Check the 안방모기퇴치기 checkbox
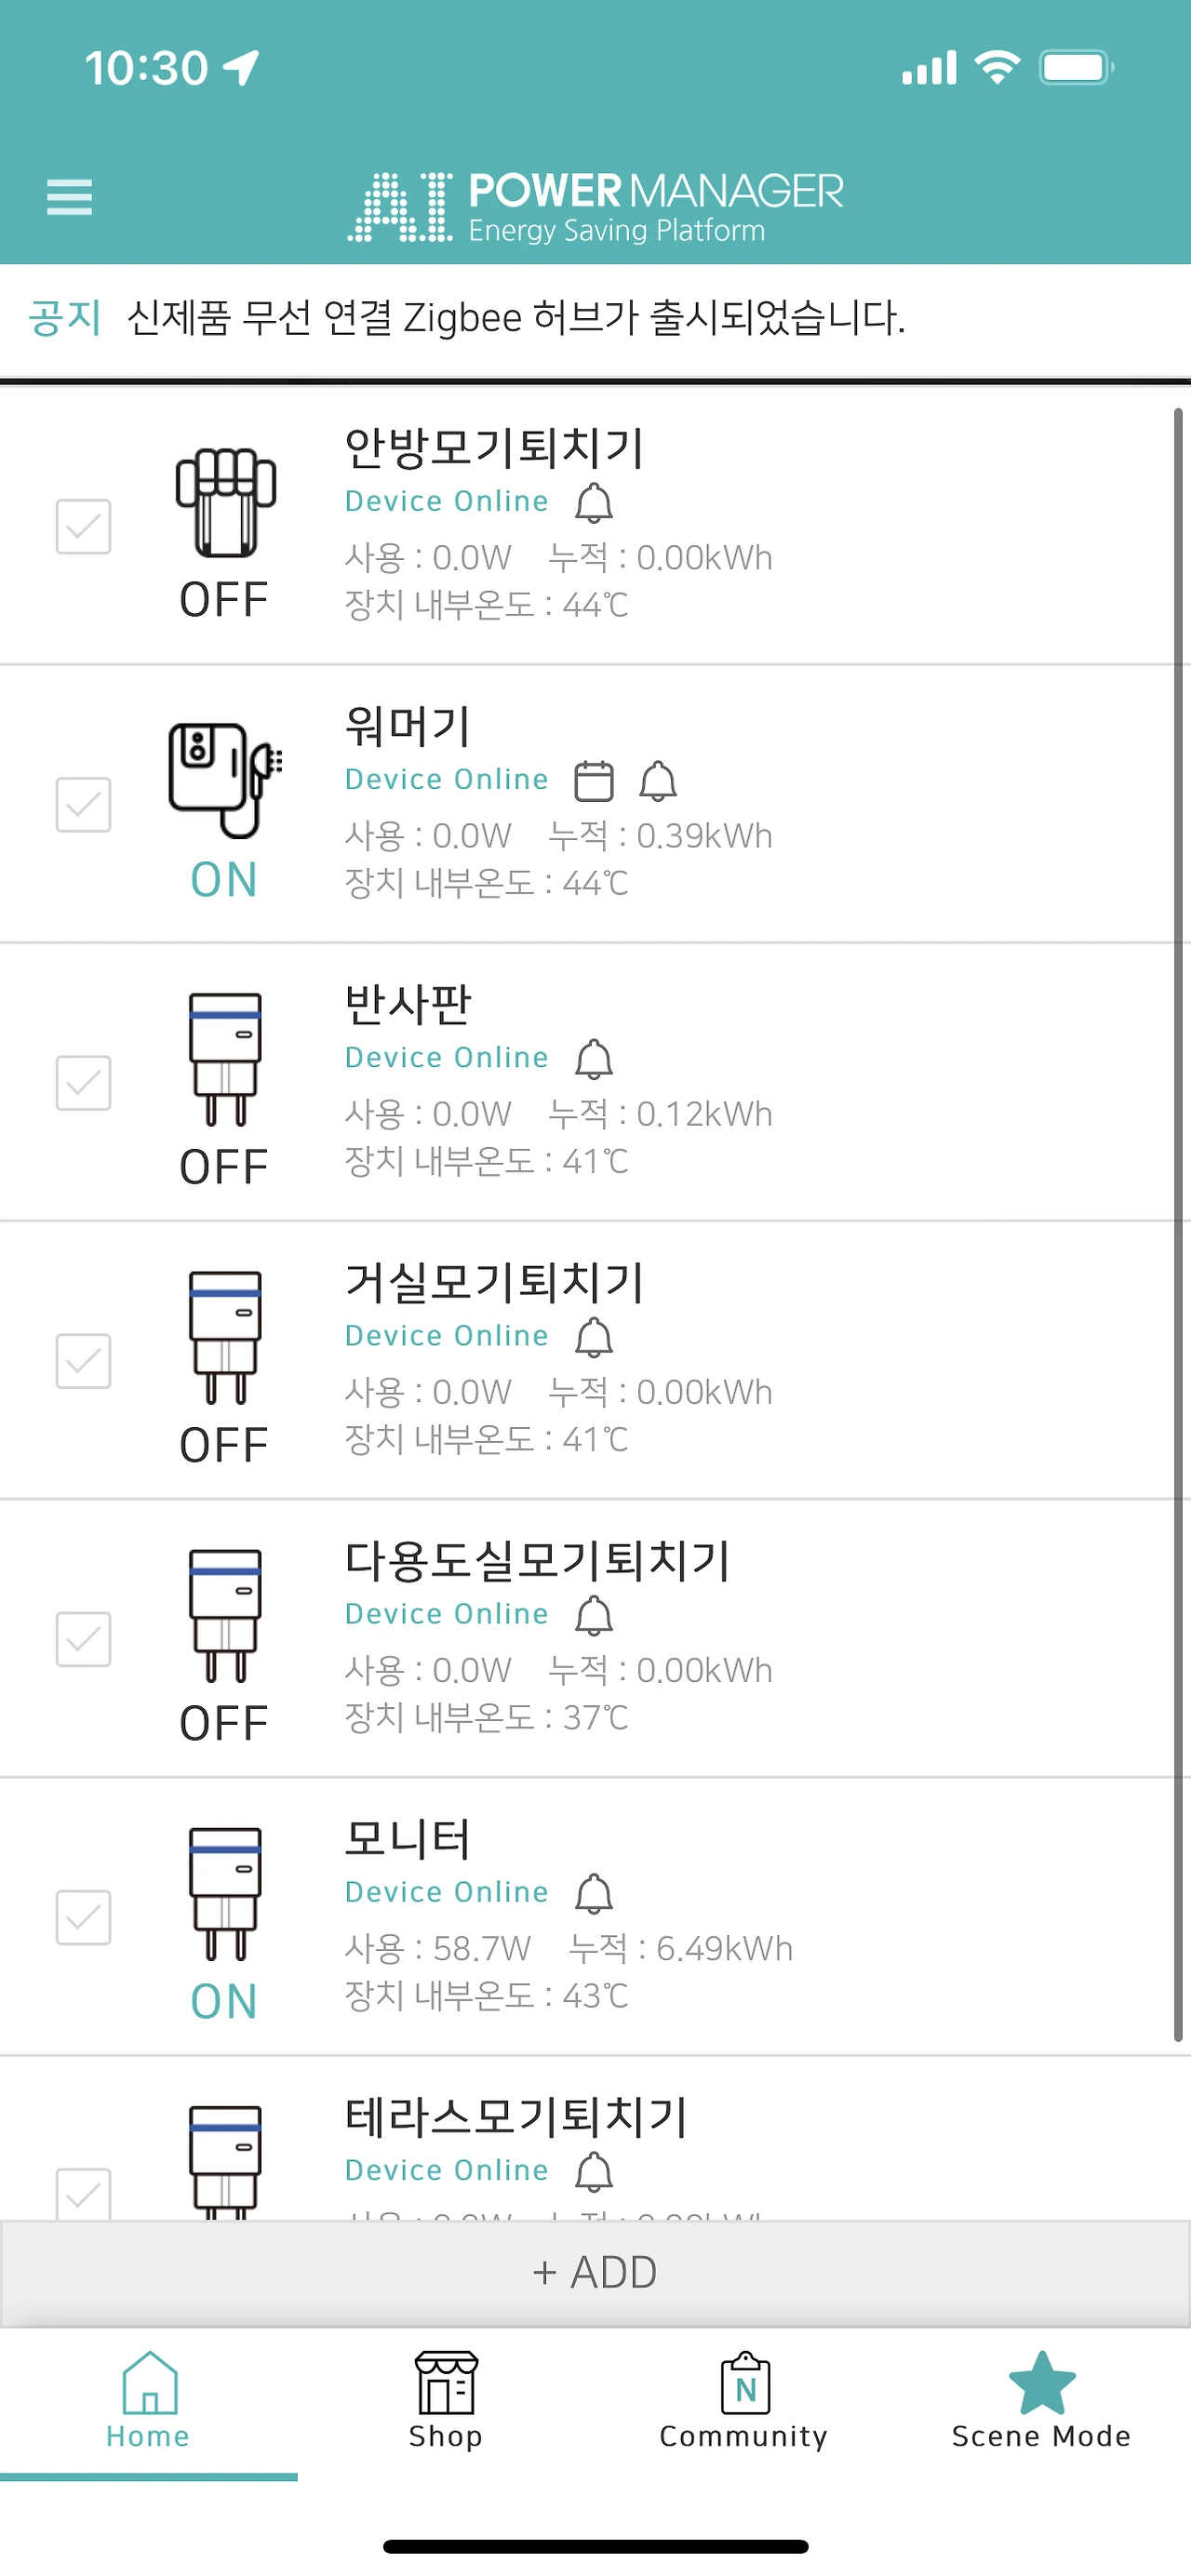This screenshot has height=2576, width=1191. click(83, 527)
